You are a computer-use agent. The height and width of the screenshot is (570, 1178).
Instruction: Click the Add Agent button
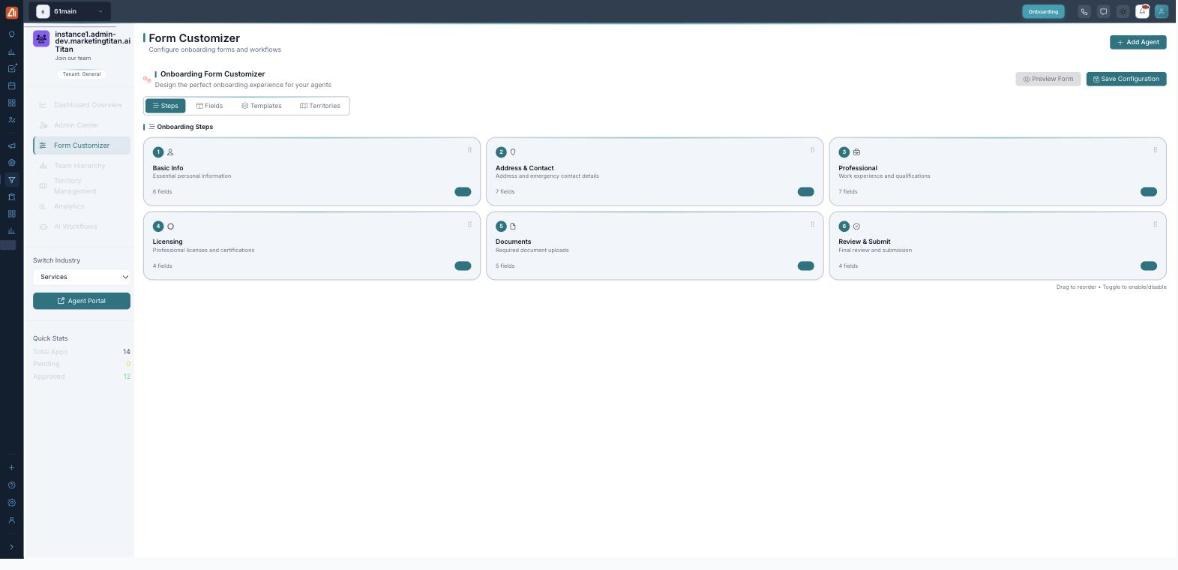point(1138,43)
